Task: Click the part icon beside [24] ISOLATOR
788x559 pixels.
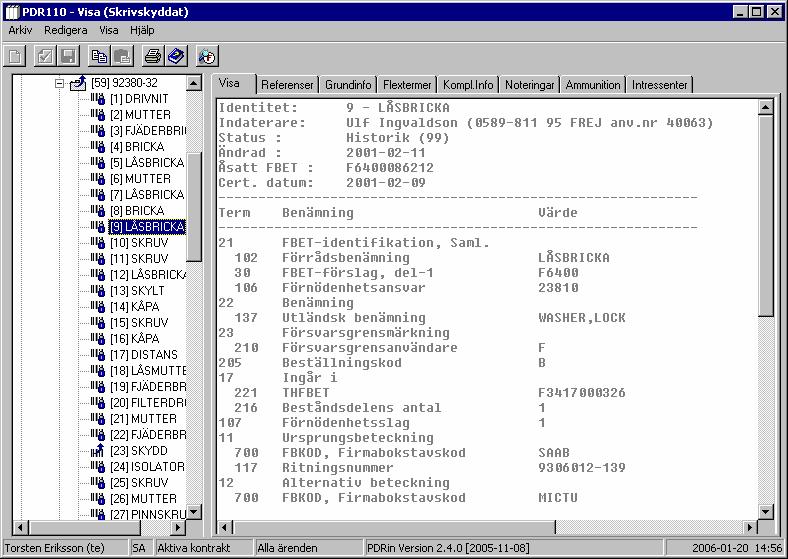Action: point(97,467)
